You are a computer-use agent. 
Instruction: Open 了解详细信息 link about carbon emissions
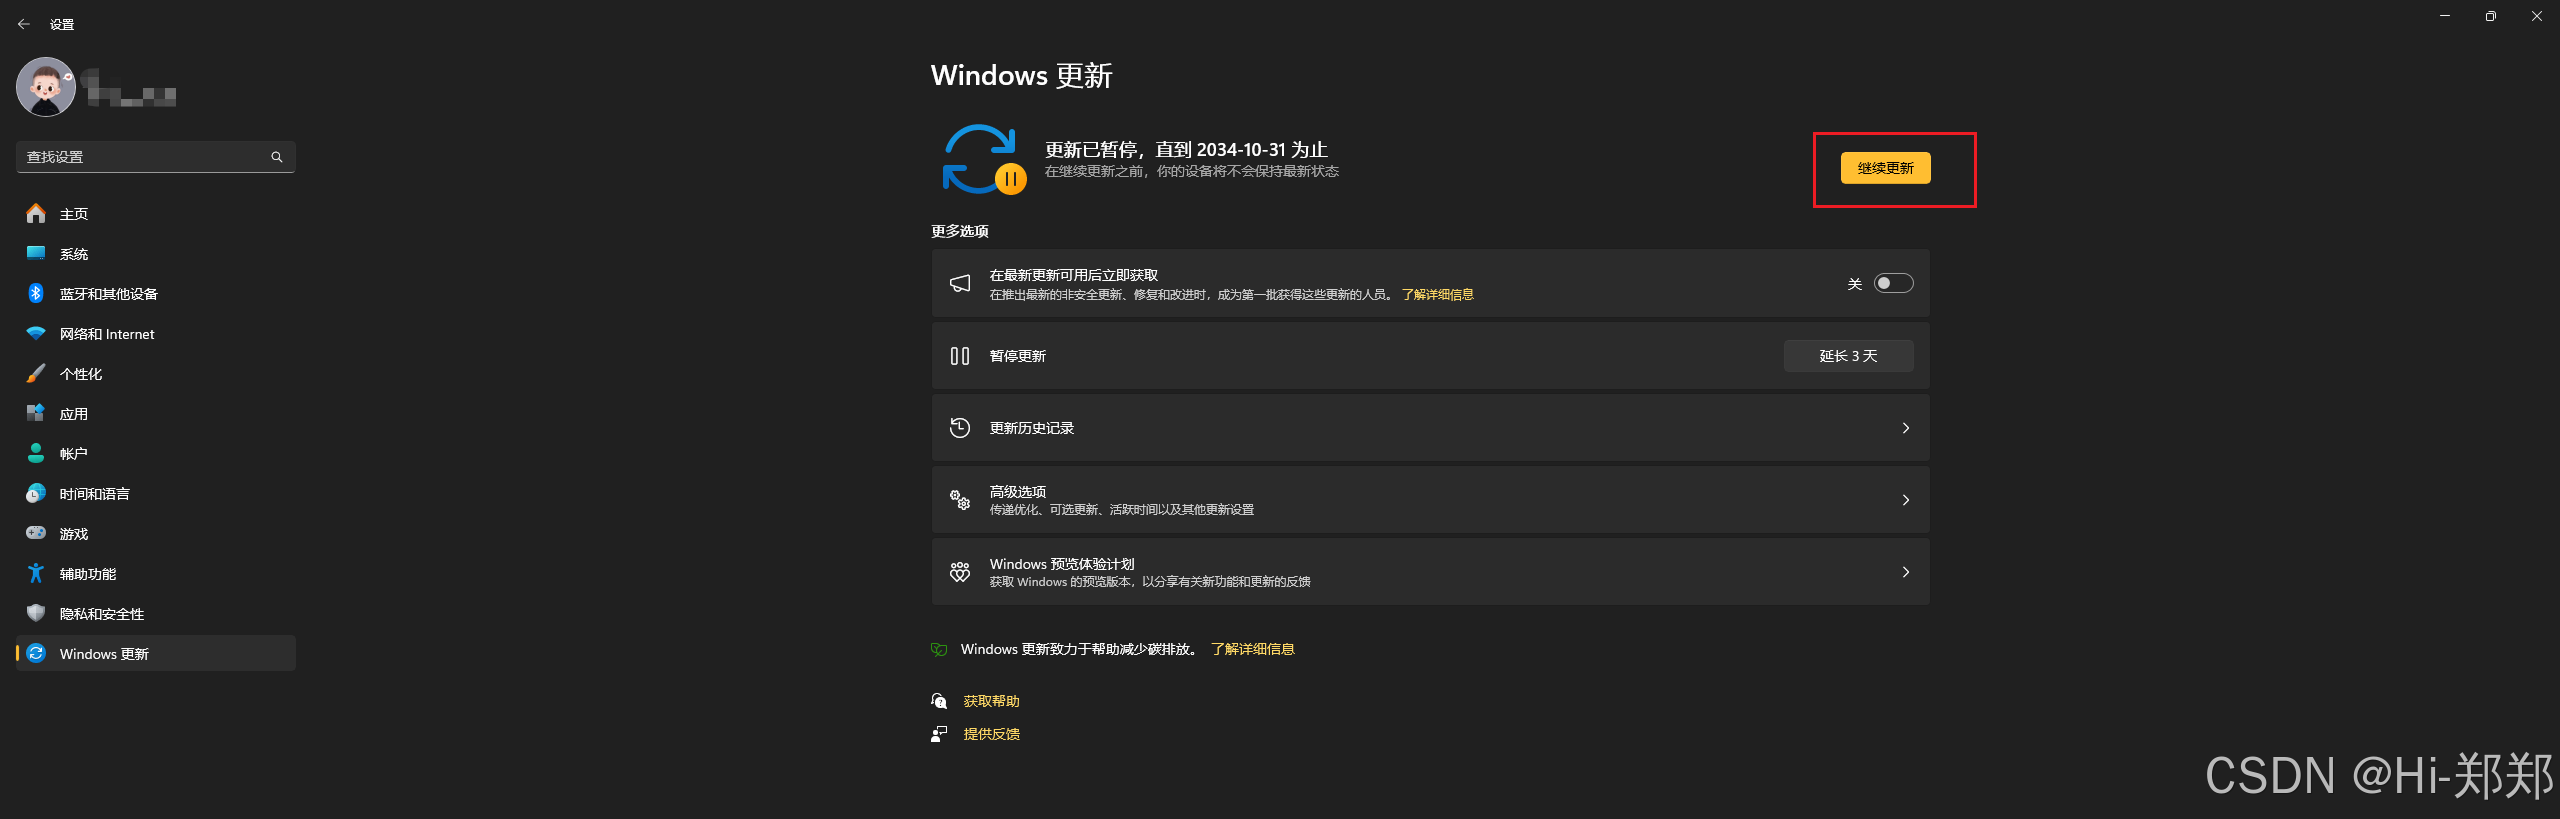point(1253,650)
